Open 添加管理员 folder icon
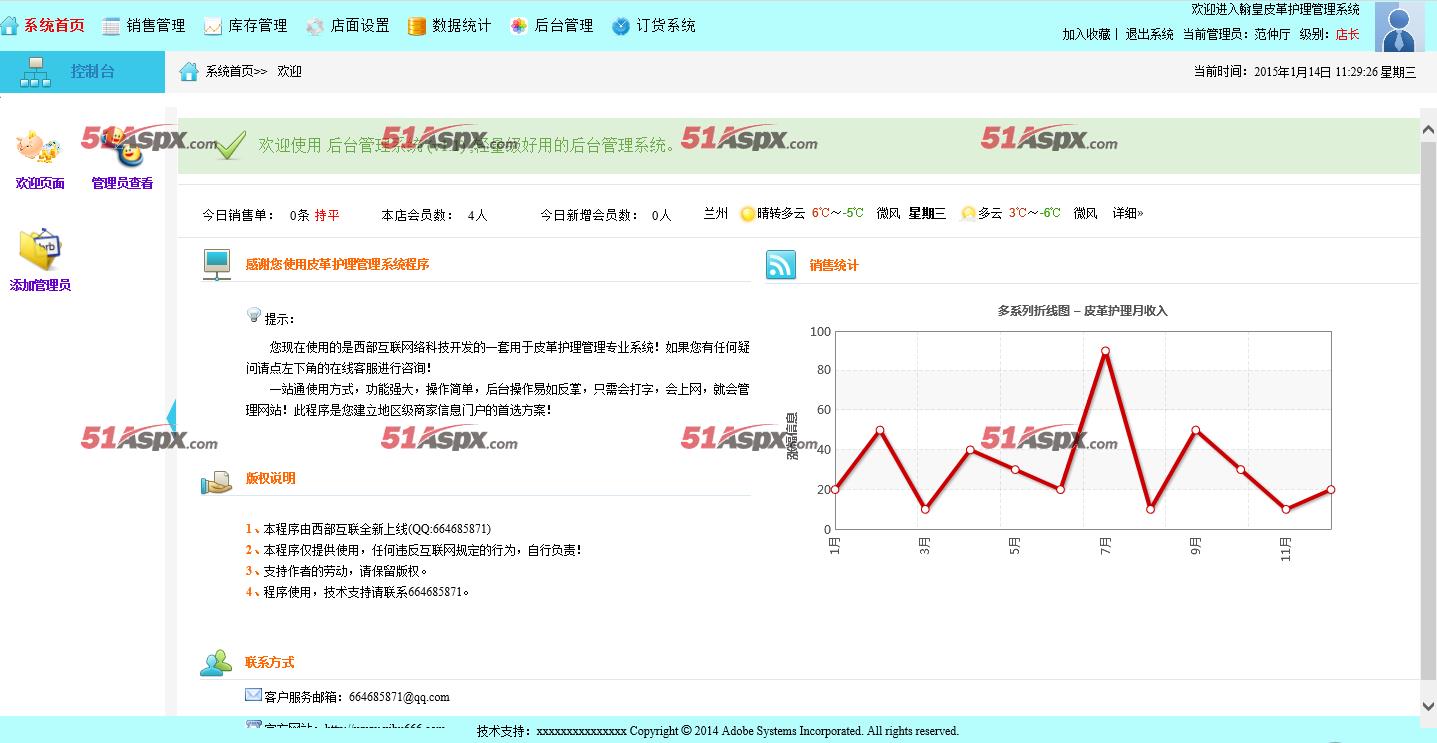 (40, 249)
